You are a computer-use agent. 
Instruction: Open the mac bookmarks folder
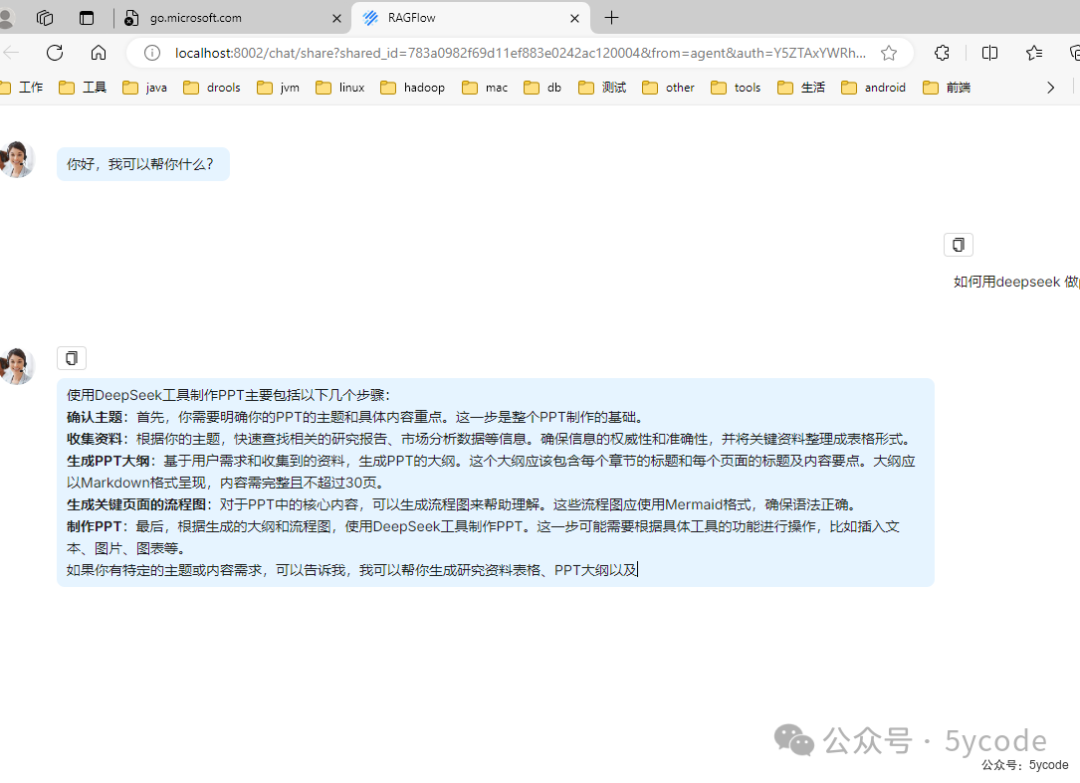485,87
